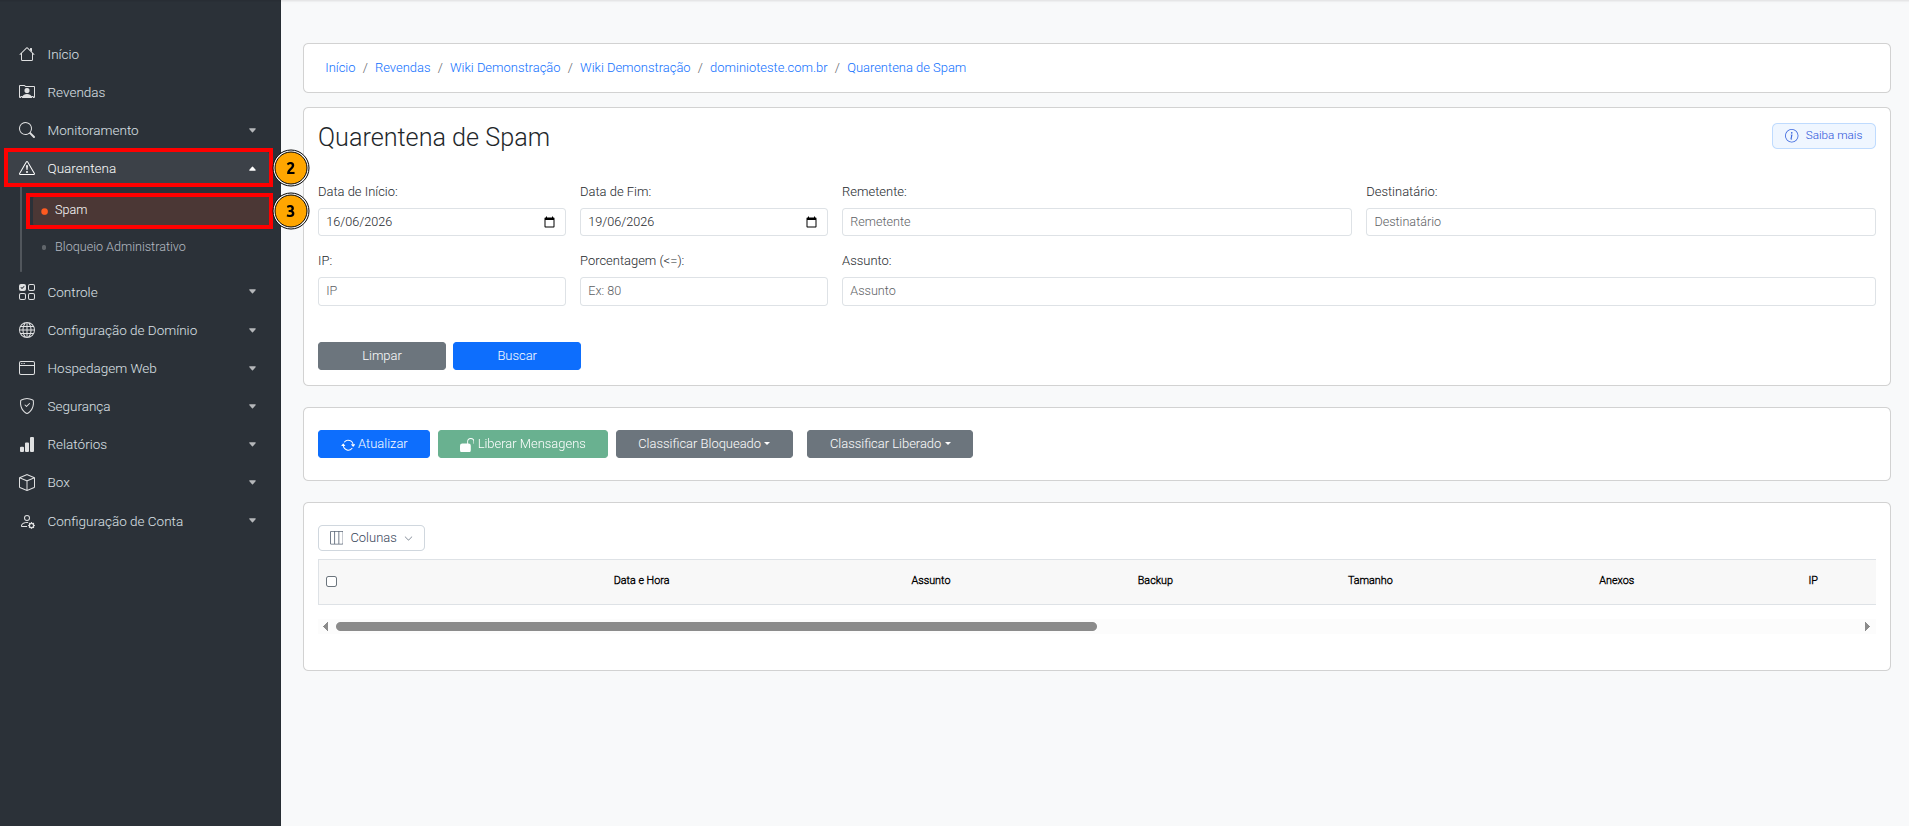Screen dimensions: 1909x826
Task: Click the Relatórios bar chart icon
Action: click(27, 444)
